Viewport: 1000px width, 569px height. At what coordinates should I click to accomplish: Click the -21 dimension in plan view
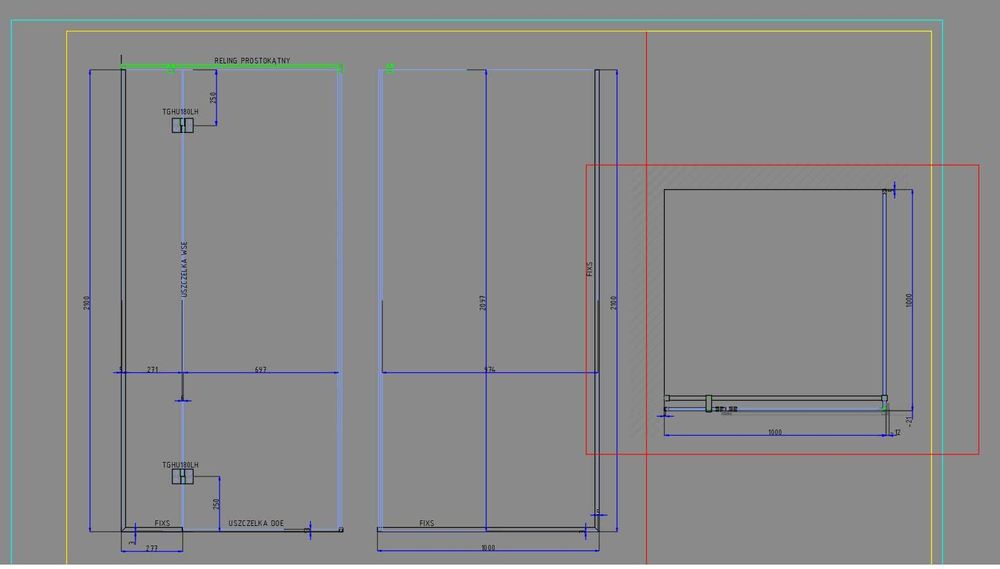tap(909, 420)
